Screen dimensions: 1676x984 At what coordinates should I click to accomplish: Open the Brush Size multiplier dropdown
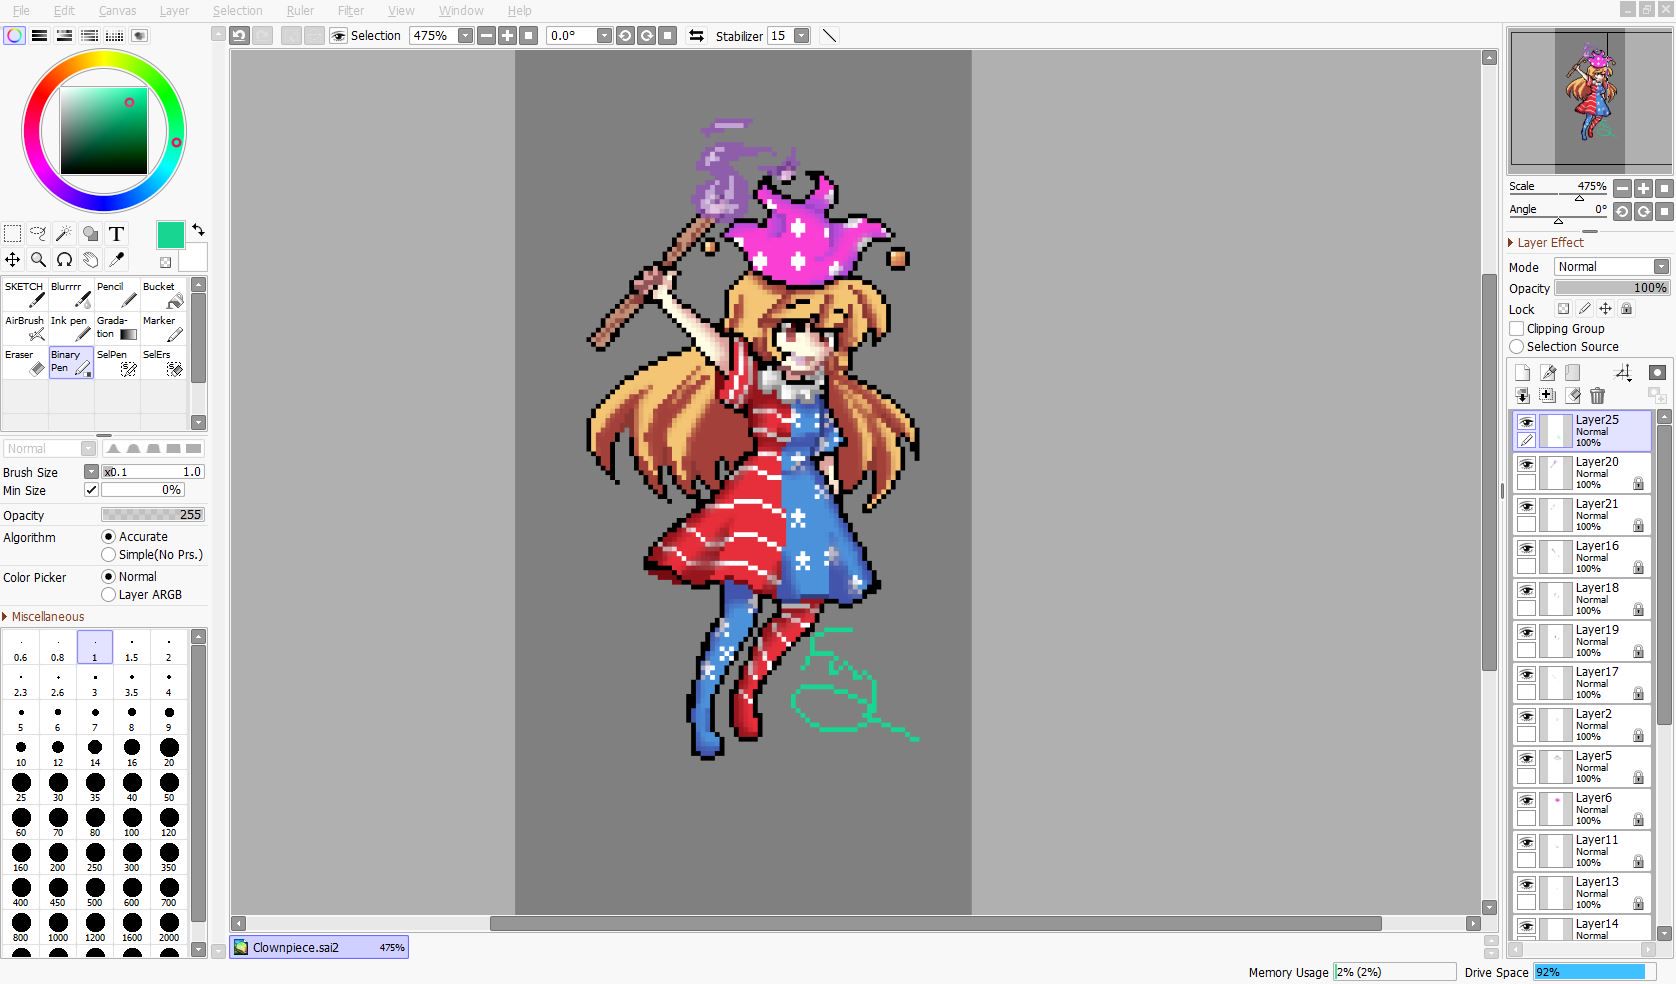tap(91, 472)
